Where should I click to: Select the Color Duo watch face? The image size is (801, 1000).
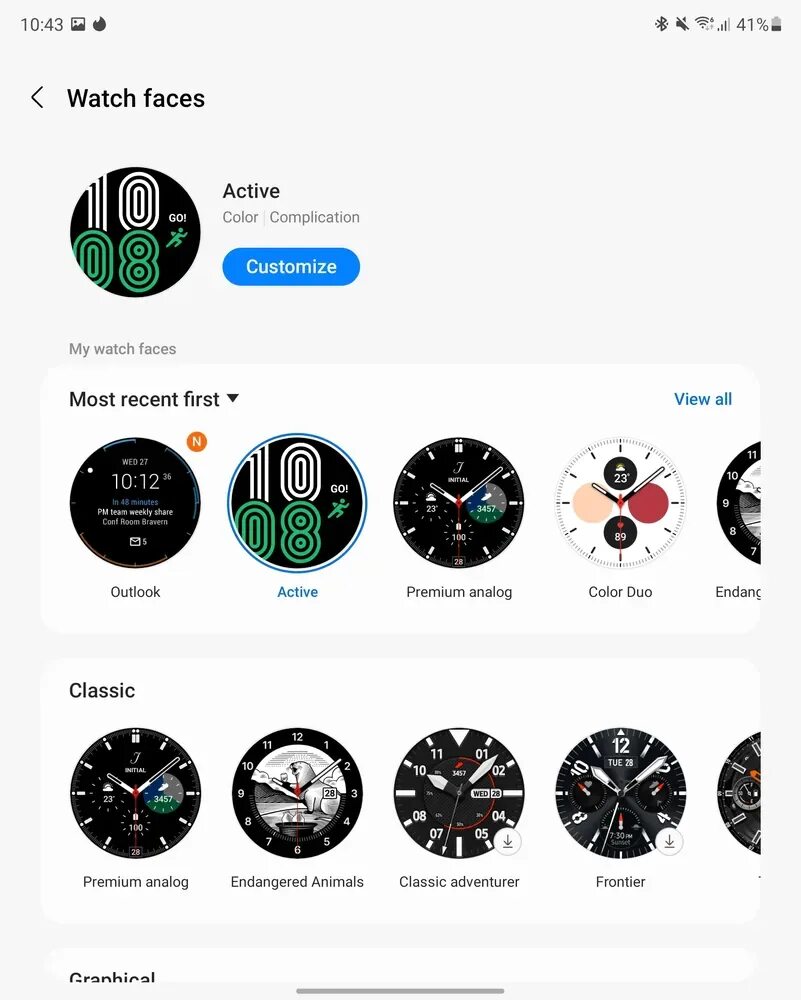(x=621, y=503)
